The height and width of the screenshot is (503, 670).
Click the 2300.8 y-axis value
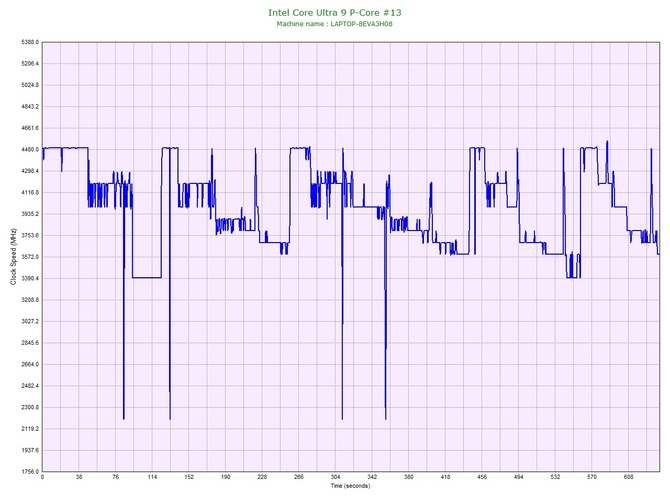pos(30,407)
